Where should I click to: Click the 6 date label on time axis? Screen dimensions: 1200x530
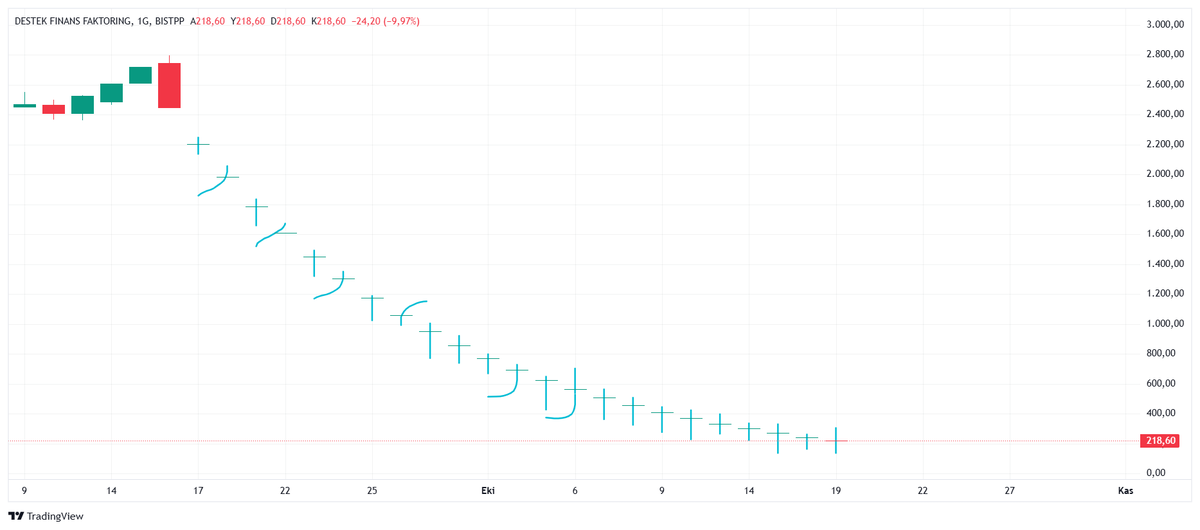[575, 490]
